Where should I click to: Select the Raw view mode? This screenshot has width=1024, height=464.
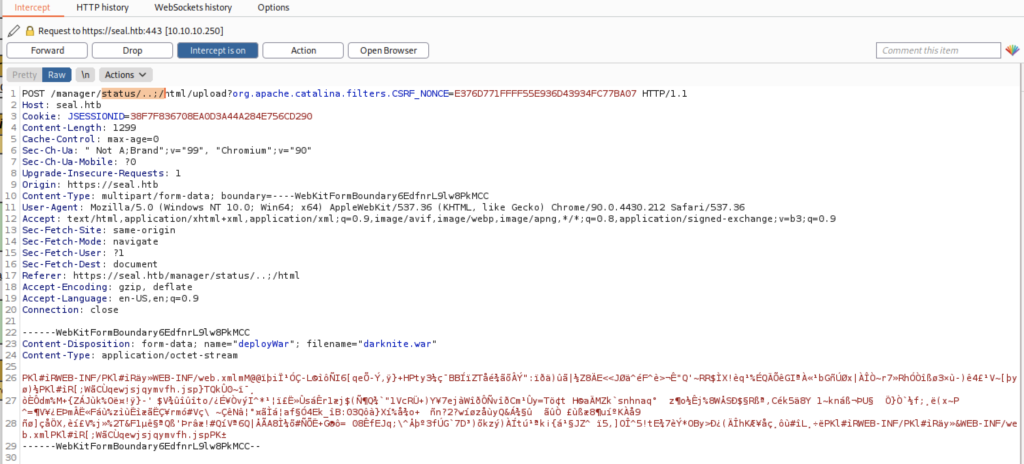point(57,75)
